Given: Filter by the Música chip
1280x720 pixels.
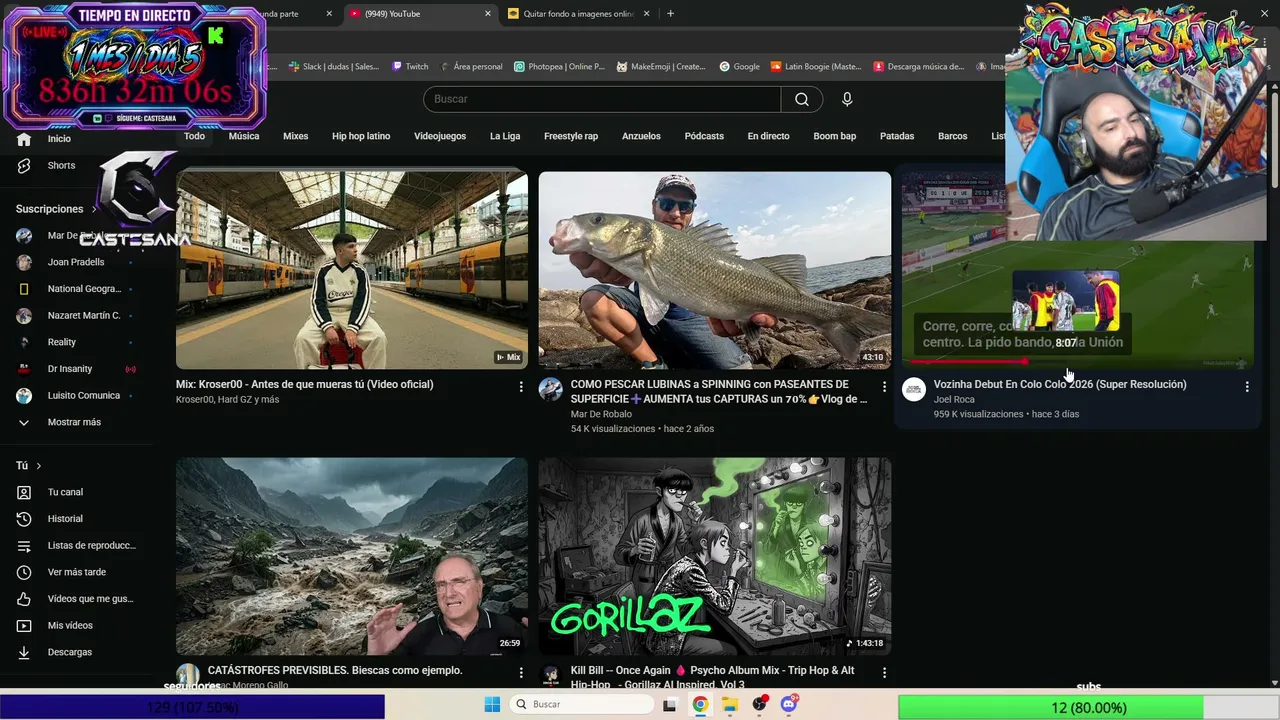Looking at the screenshot, I should (244, 136).
